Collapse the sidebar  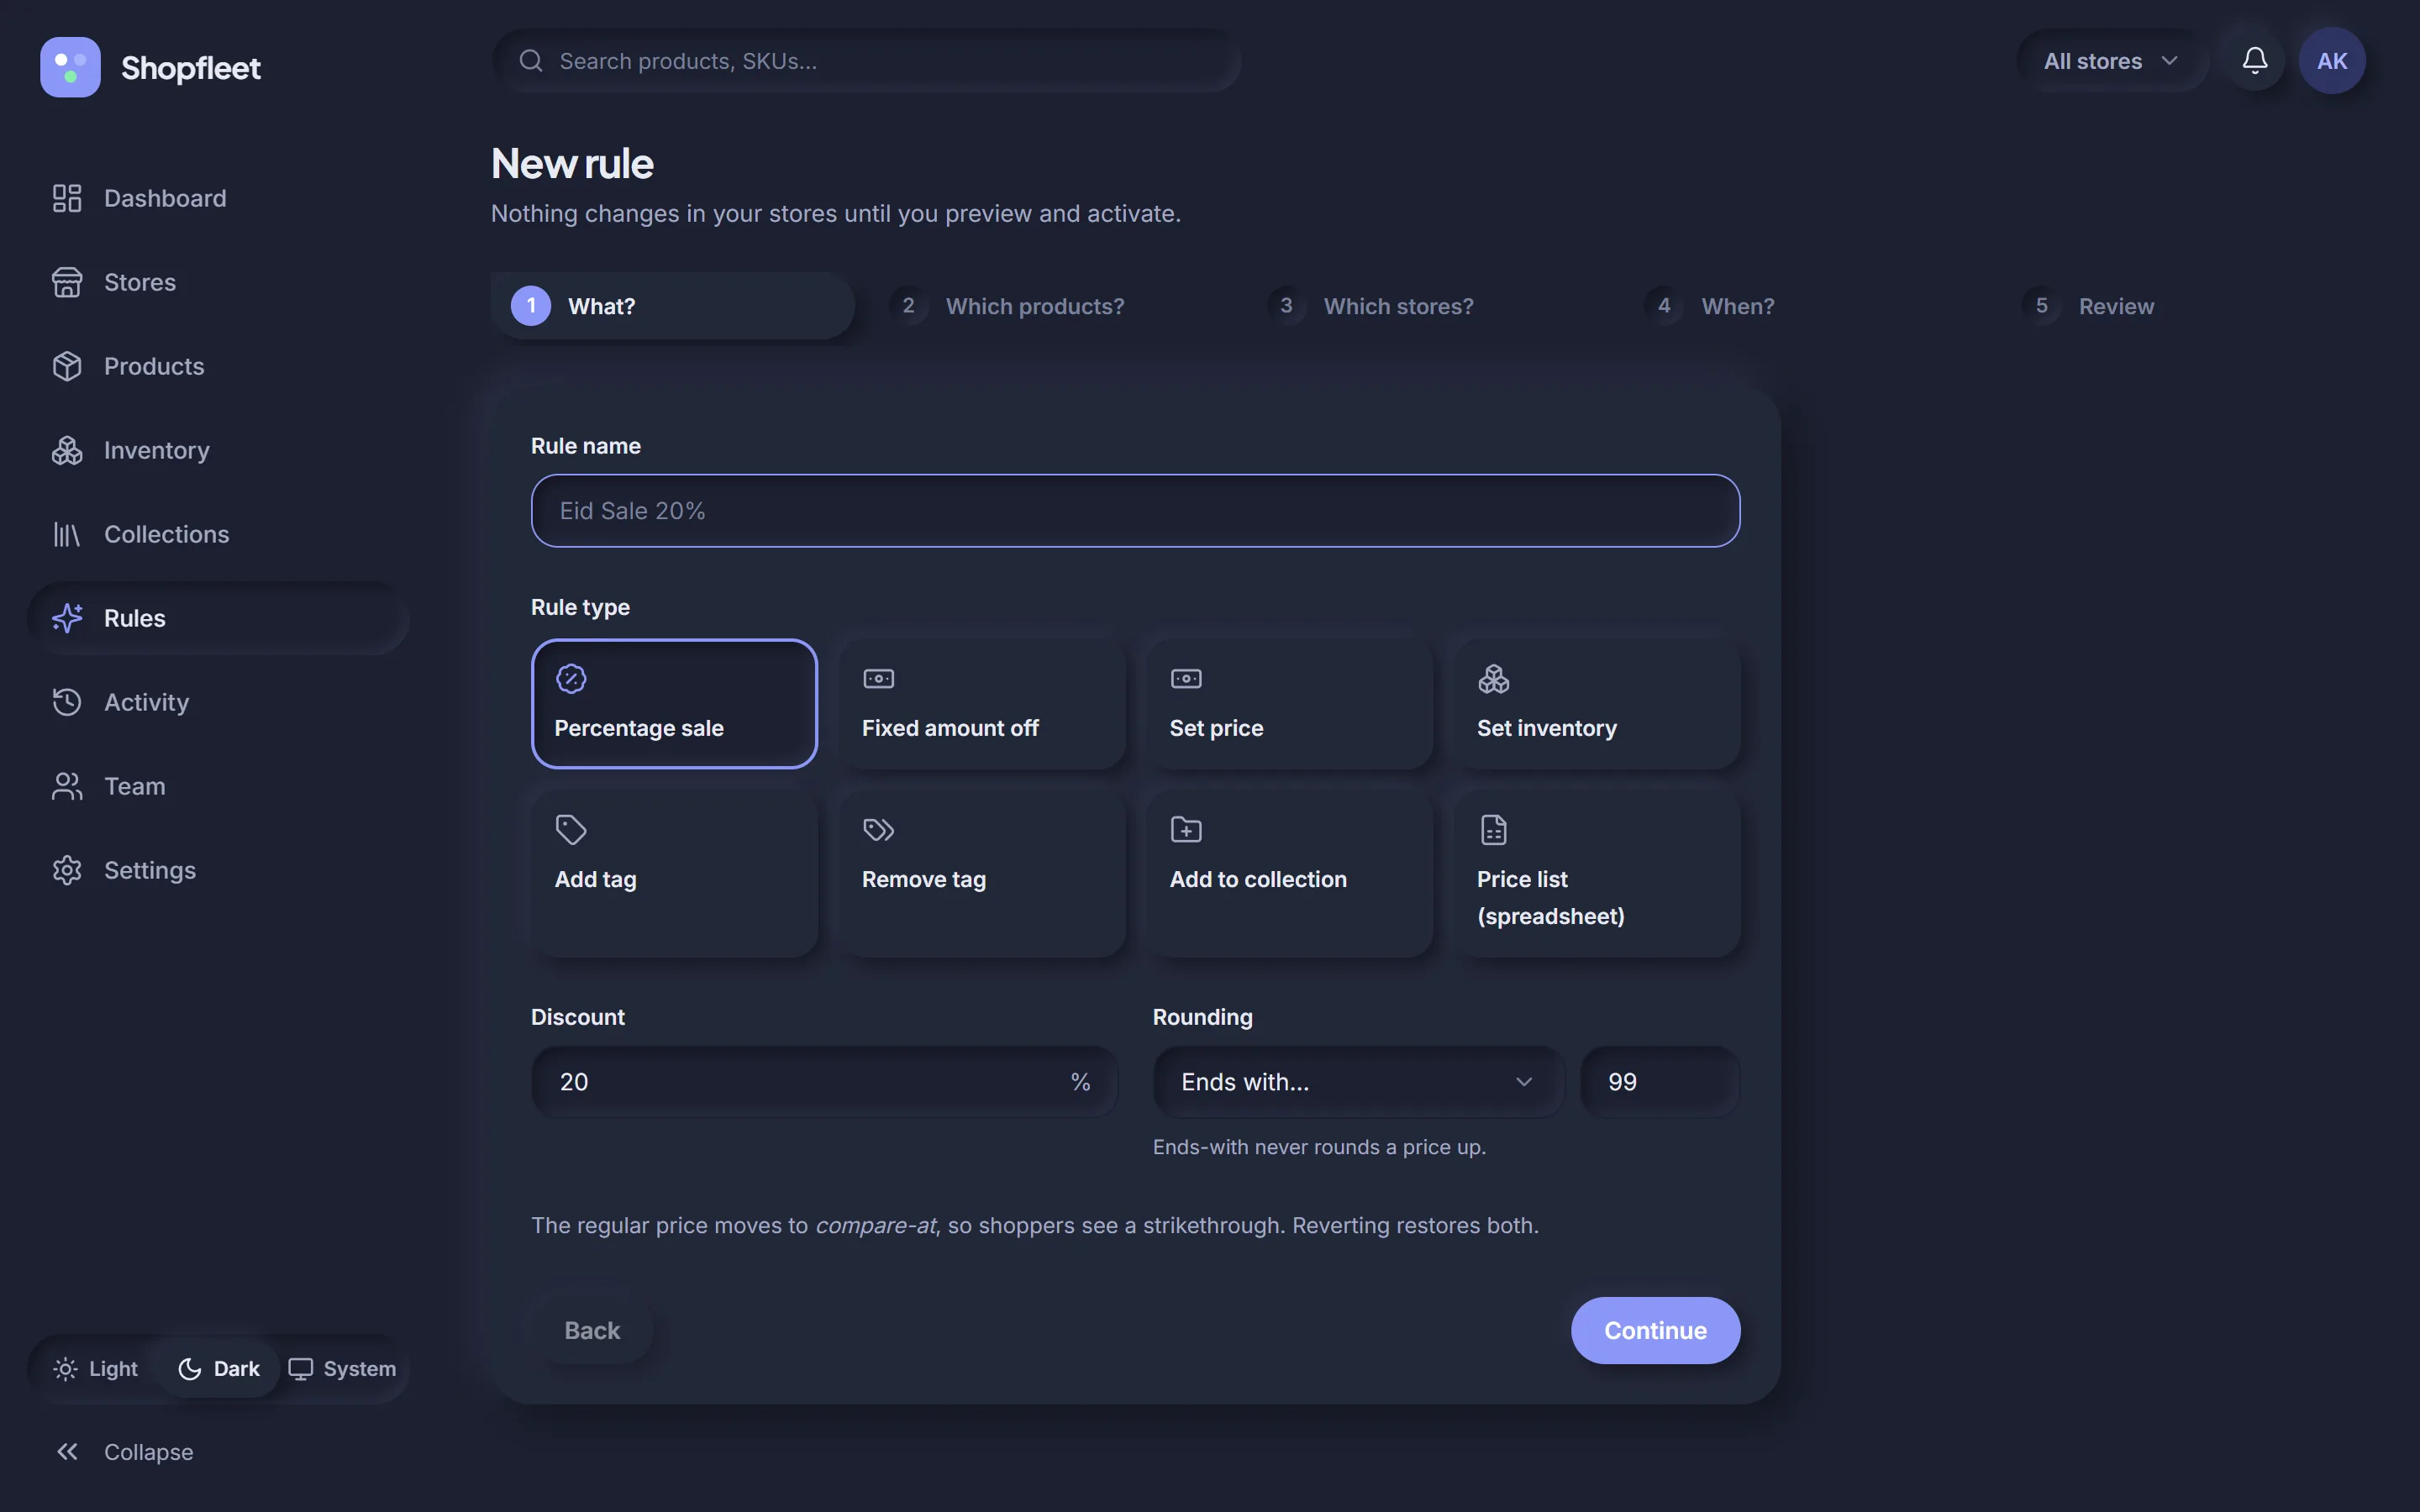click(218, 1451)
